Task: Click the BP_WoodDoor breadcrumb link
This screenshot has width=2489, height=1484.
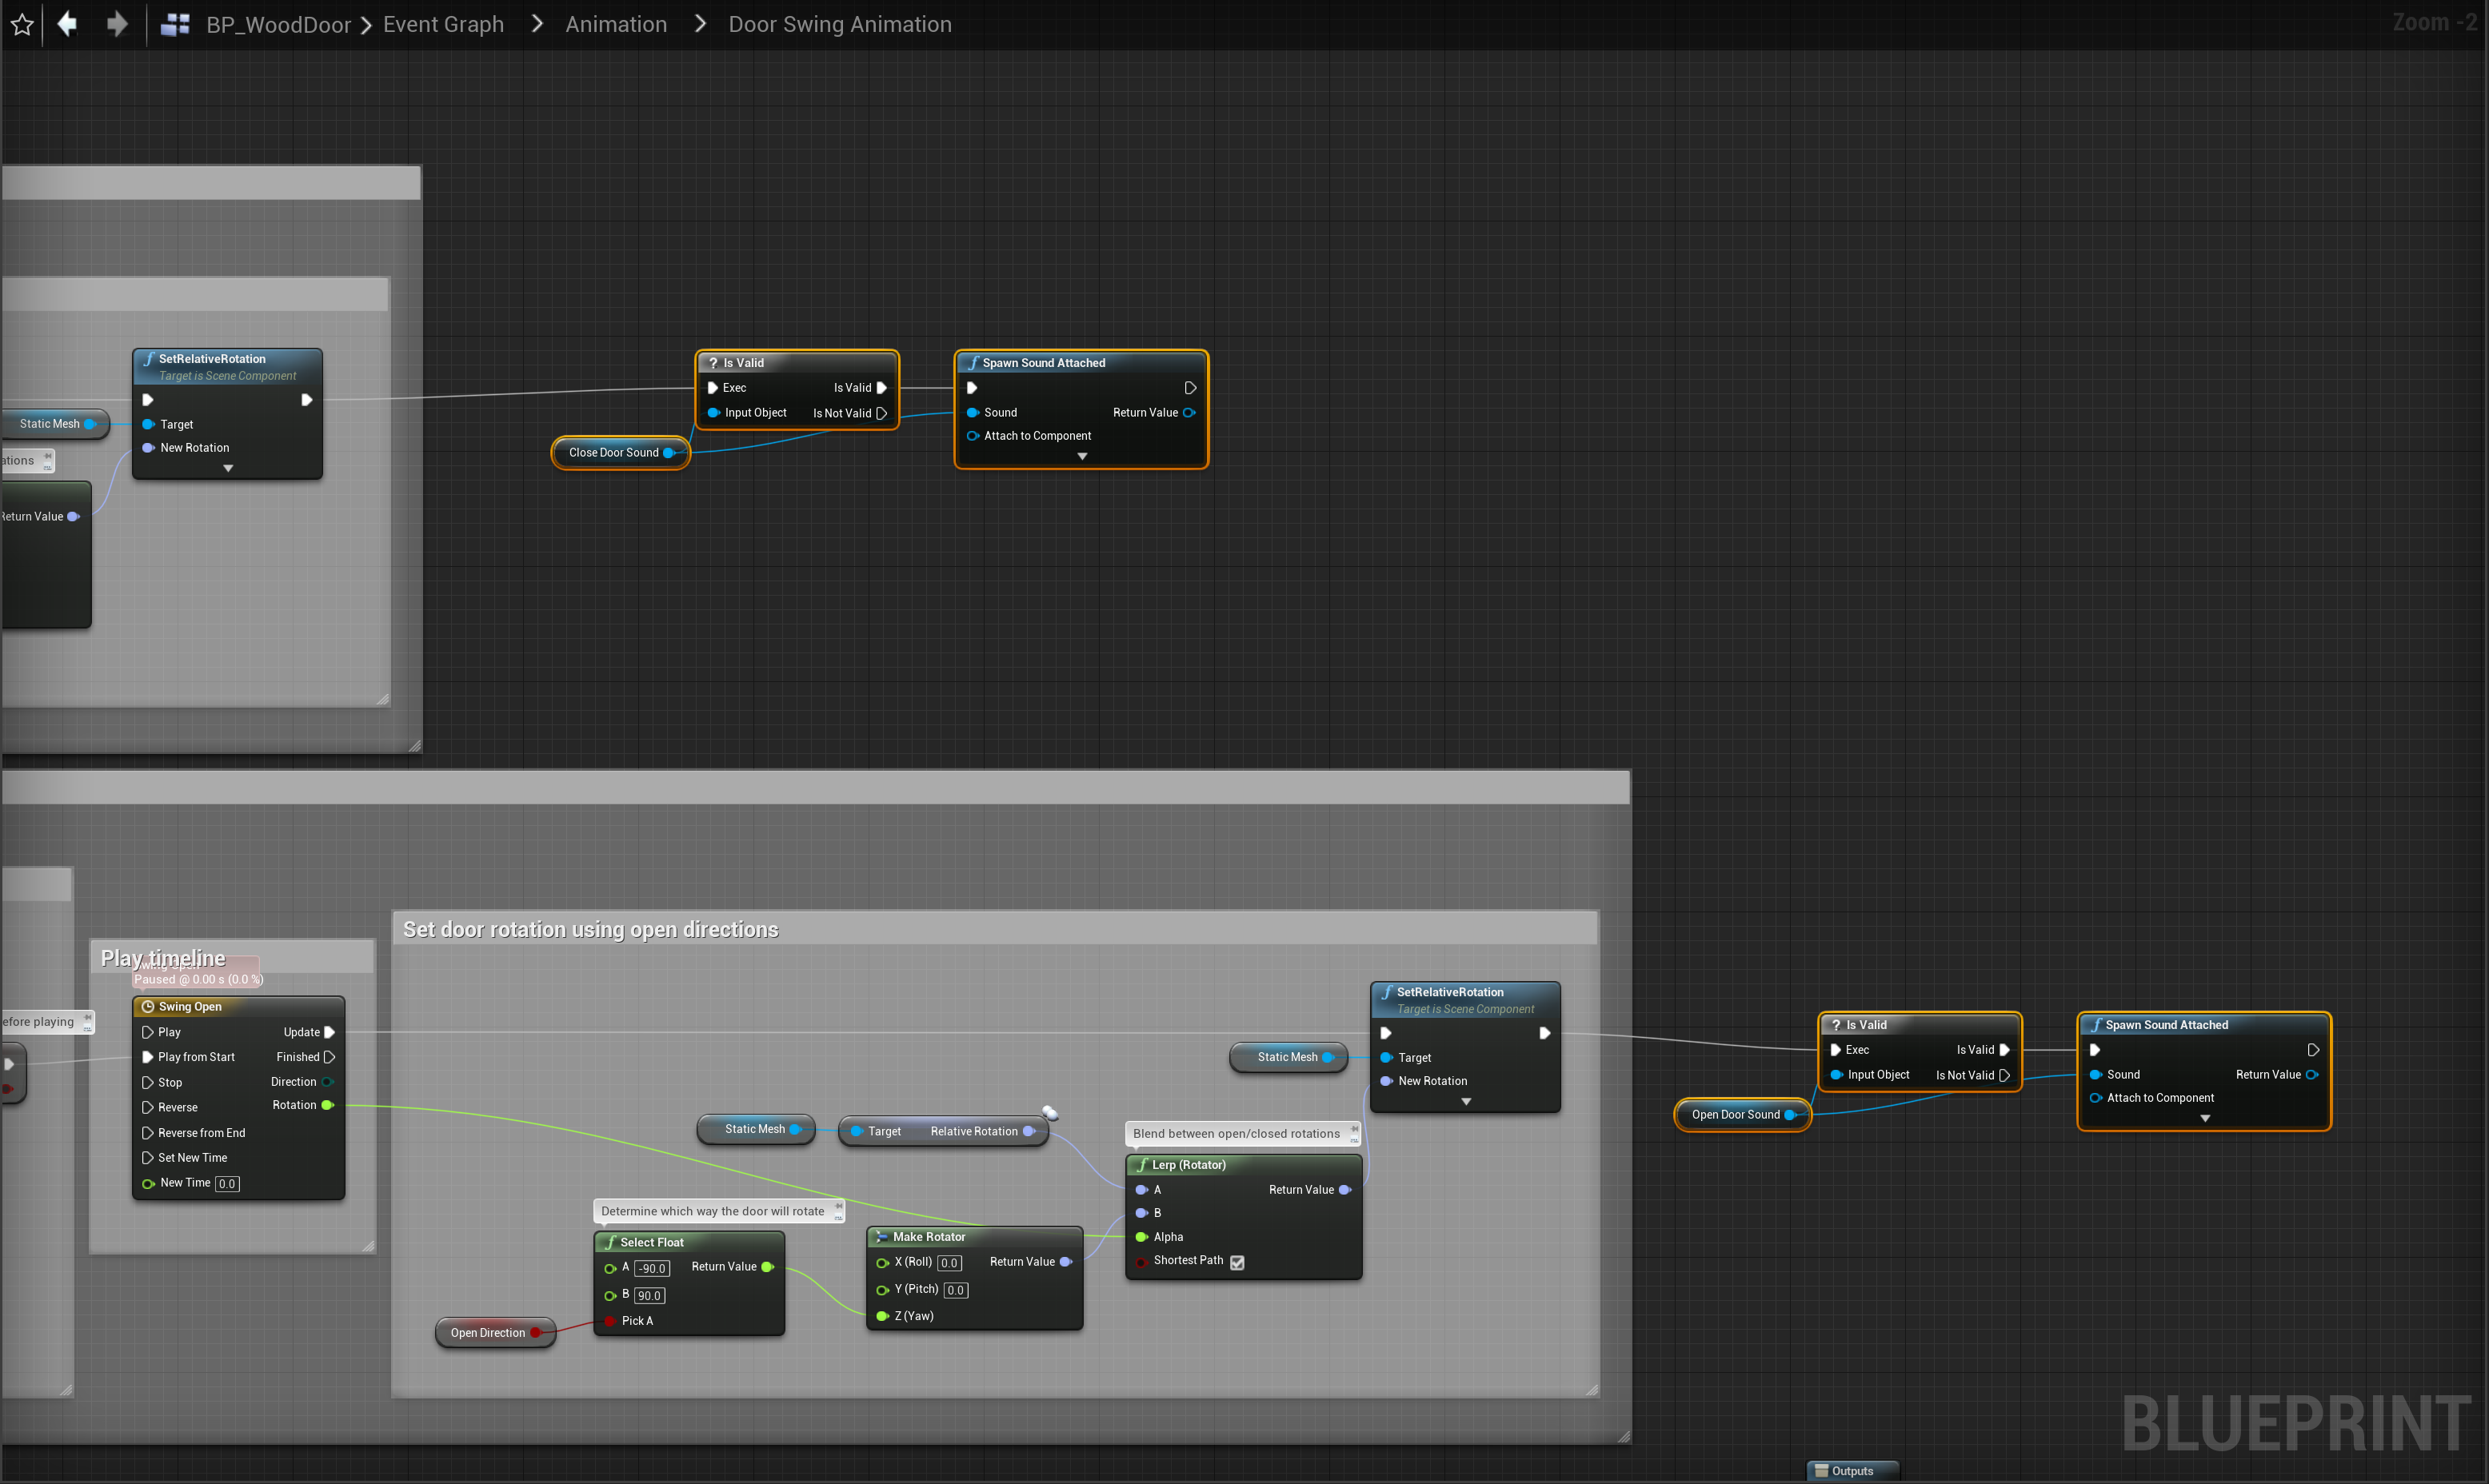Action: click(x=278, y=24)
